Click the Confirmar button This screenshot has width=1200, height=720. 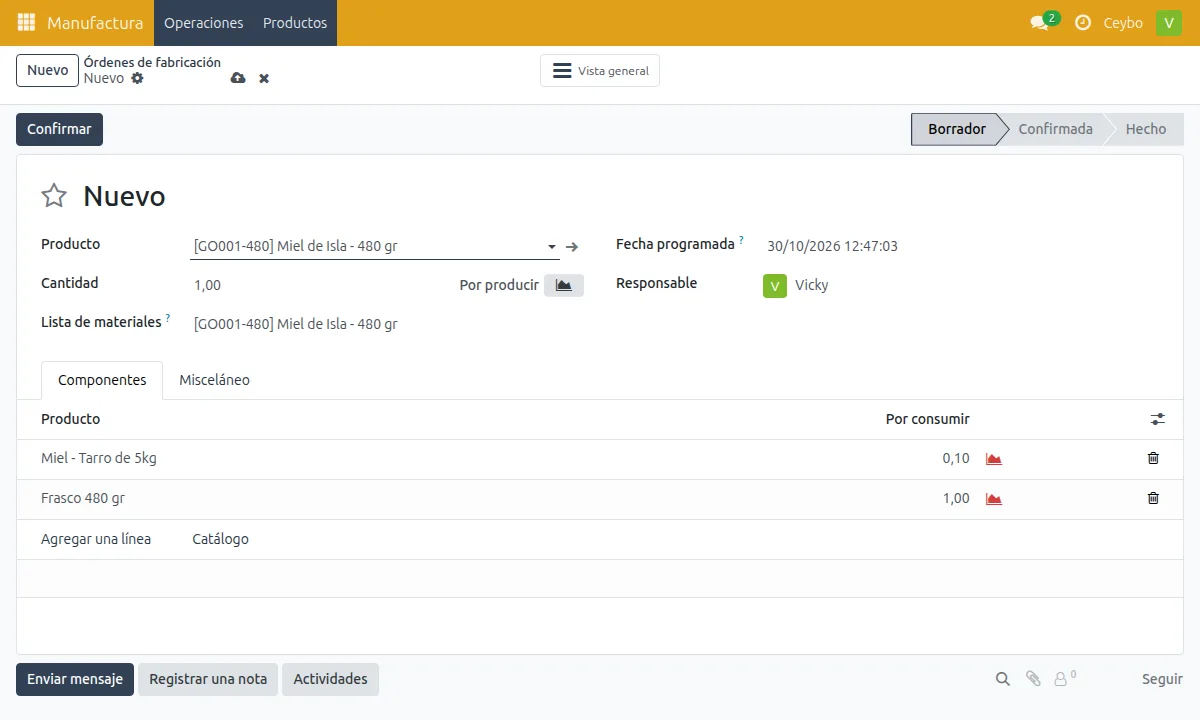[59, 129]
